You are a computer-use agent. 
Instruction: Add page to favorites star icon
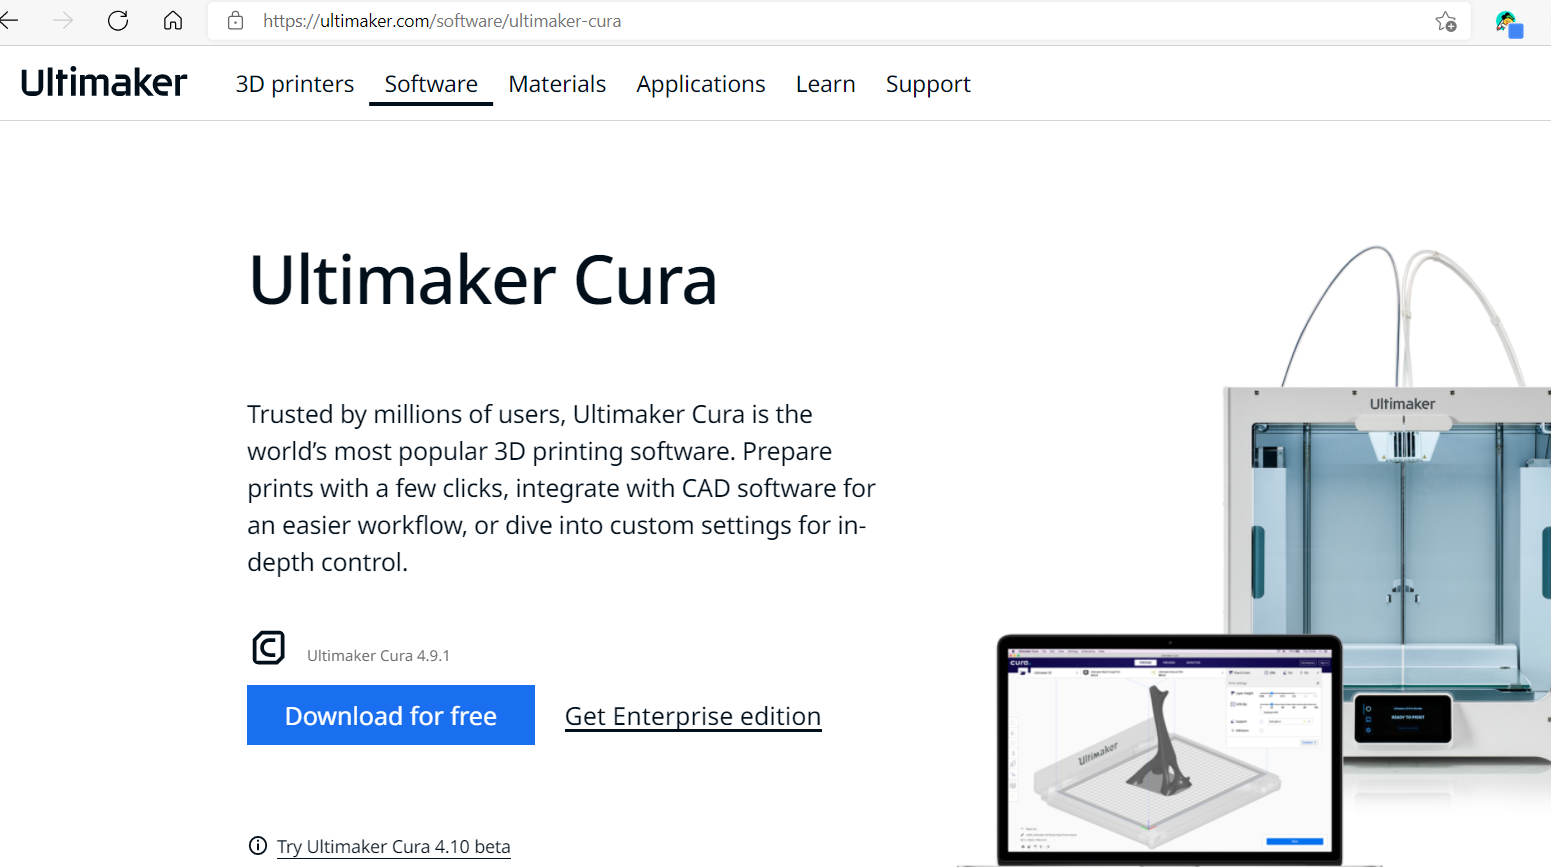point(1445,21)
